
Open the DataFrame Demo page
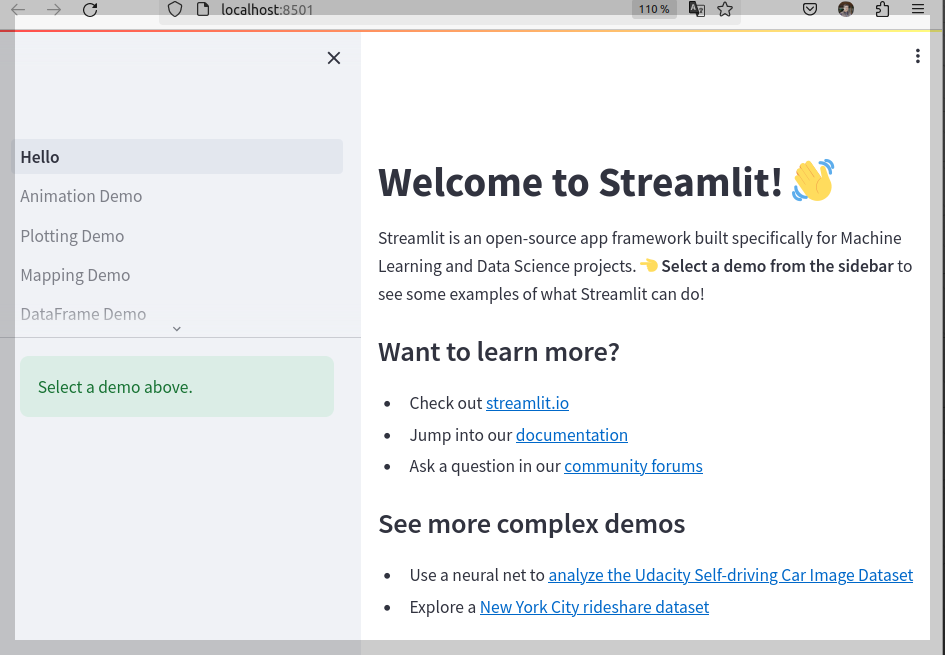pyautogui.click(x=83, y=314)
